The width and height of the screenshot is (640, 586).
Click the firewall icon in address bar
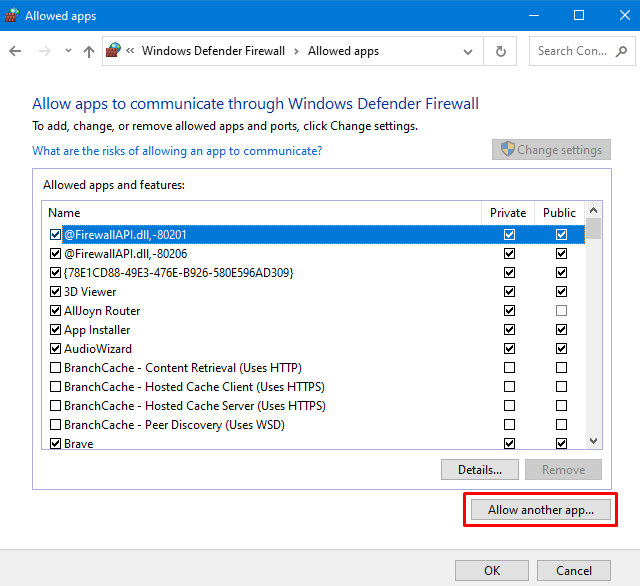pyautogui.click(x=113, y=51)
